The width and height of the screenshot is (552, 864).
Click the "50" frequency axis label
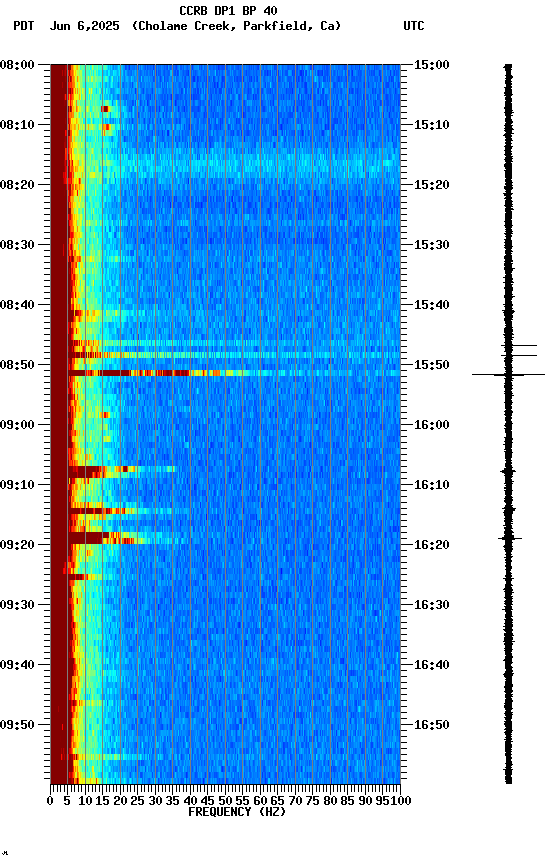[225, 801]
